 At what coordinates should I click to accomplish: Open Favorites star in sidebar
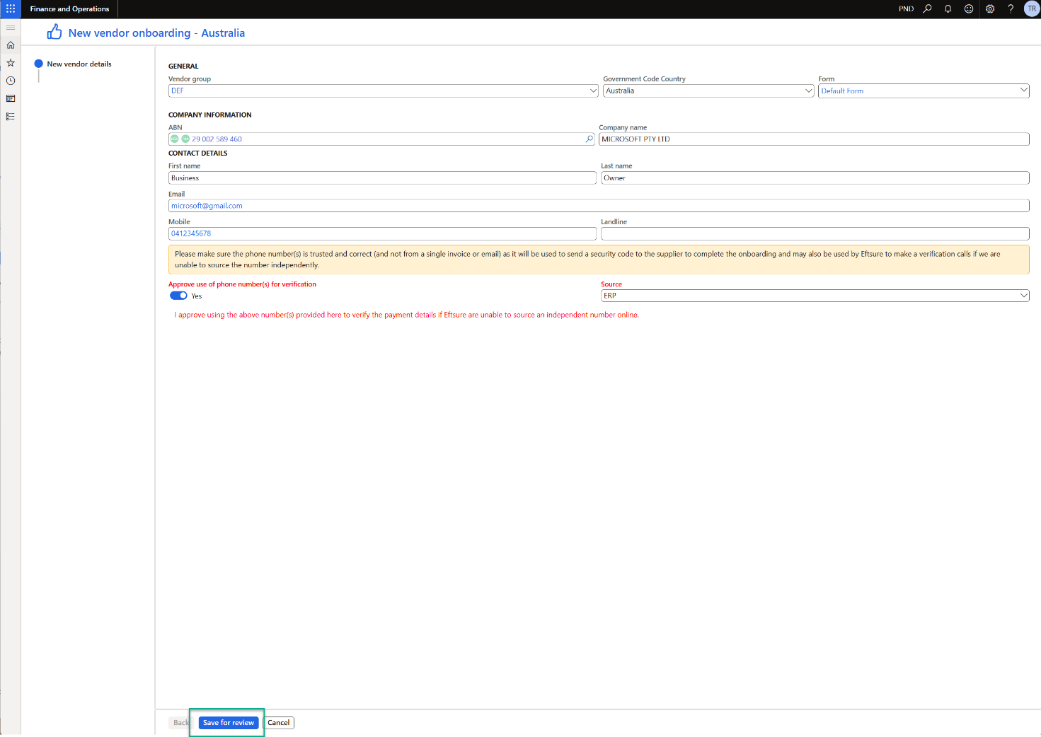pos(11,63)
